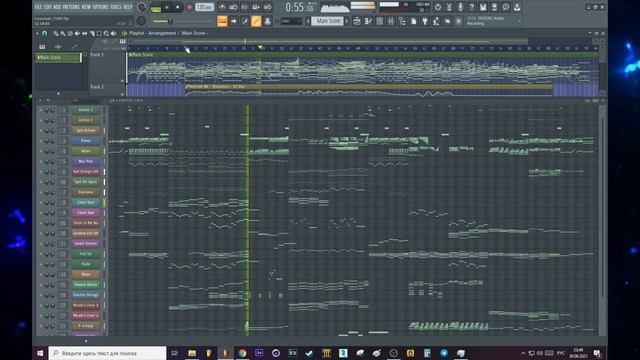Open the content library download icon
The width and height of the screenshot is (640, 360).
(517, 7)
